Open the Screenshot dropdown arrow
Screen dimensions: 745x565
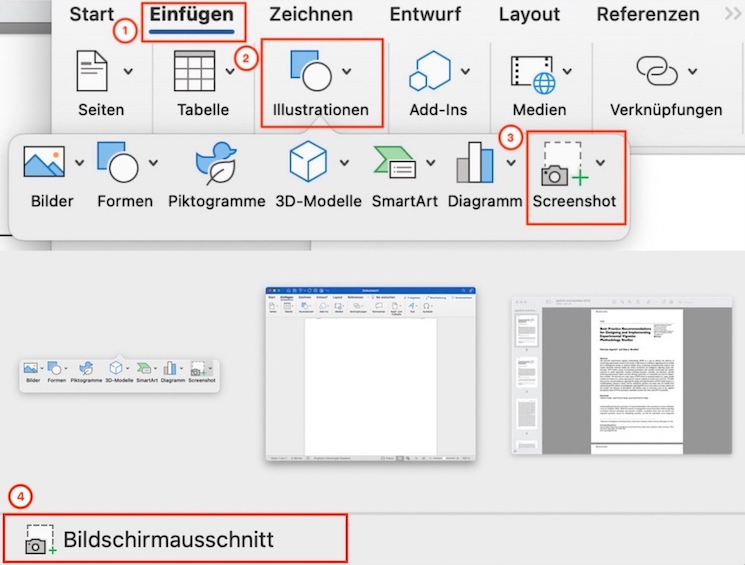pyautogui.click(x=601, y=163)
